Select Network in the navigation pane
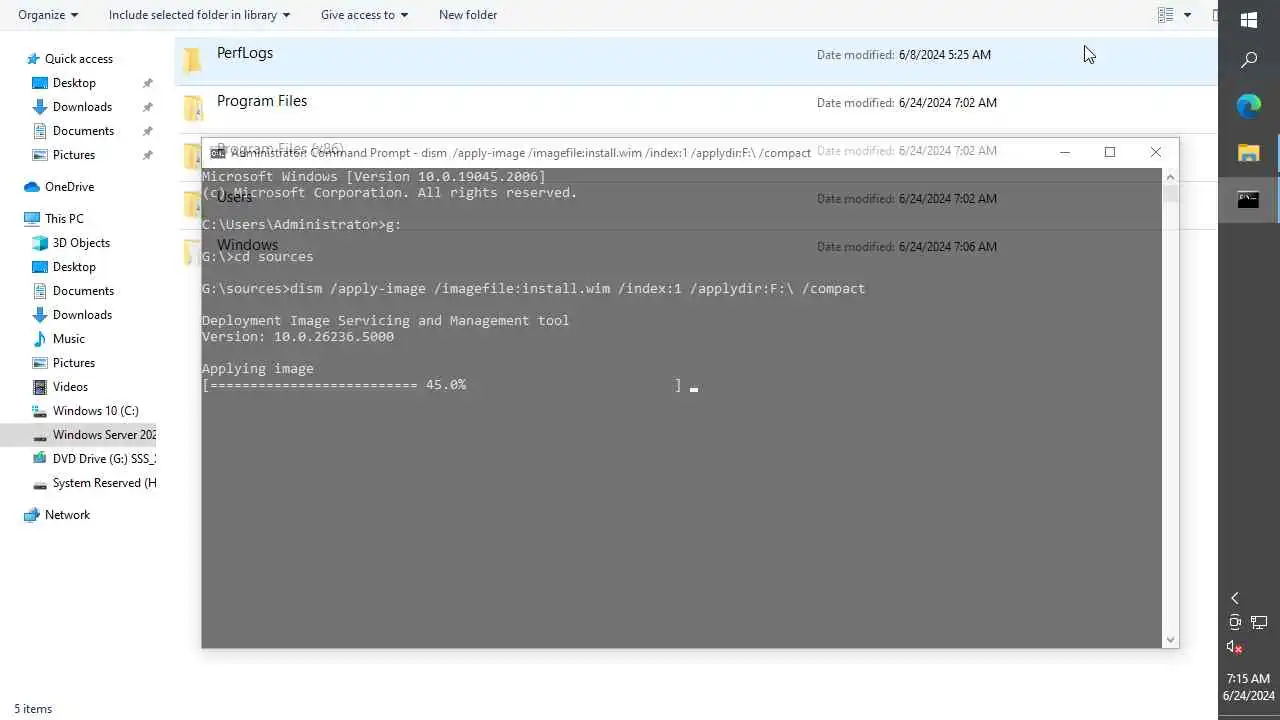Viewport: 1280px width, 720px height. pos(67,515)
